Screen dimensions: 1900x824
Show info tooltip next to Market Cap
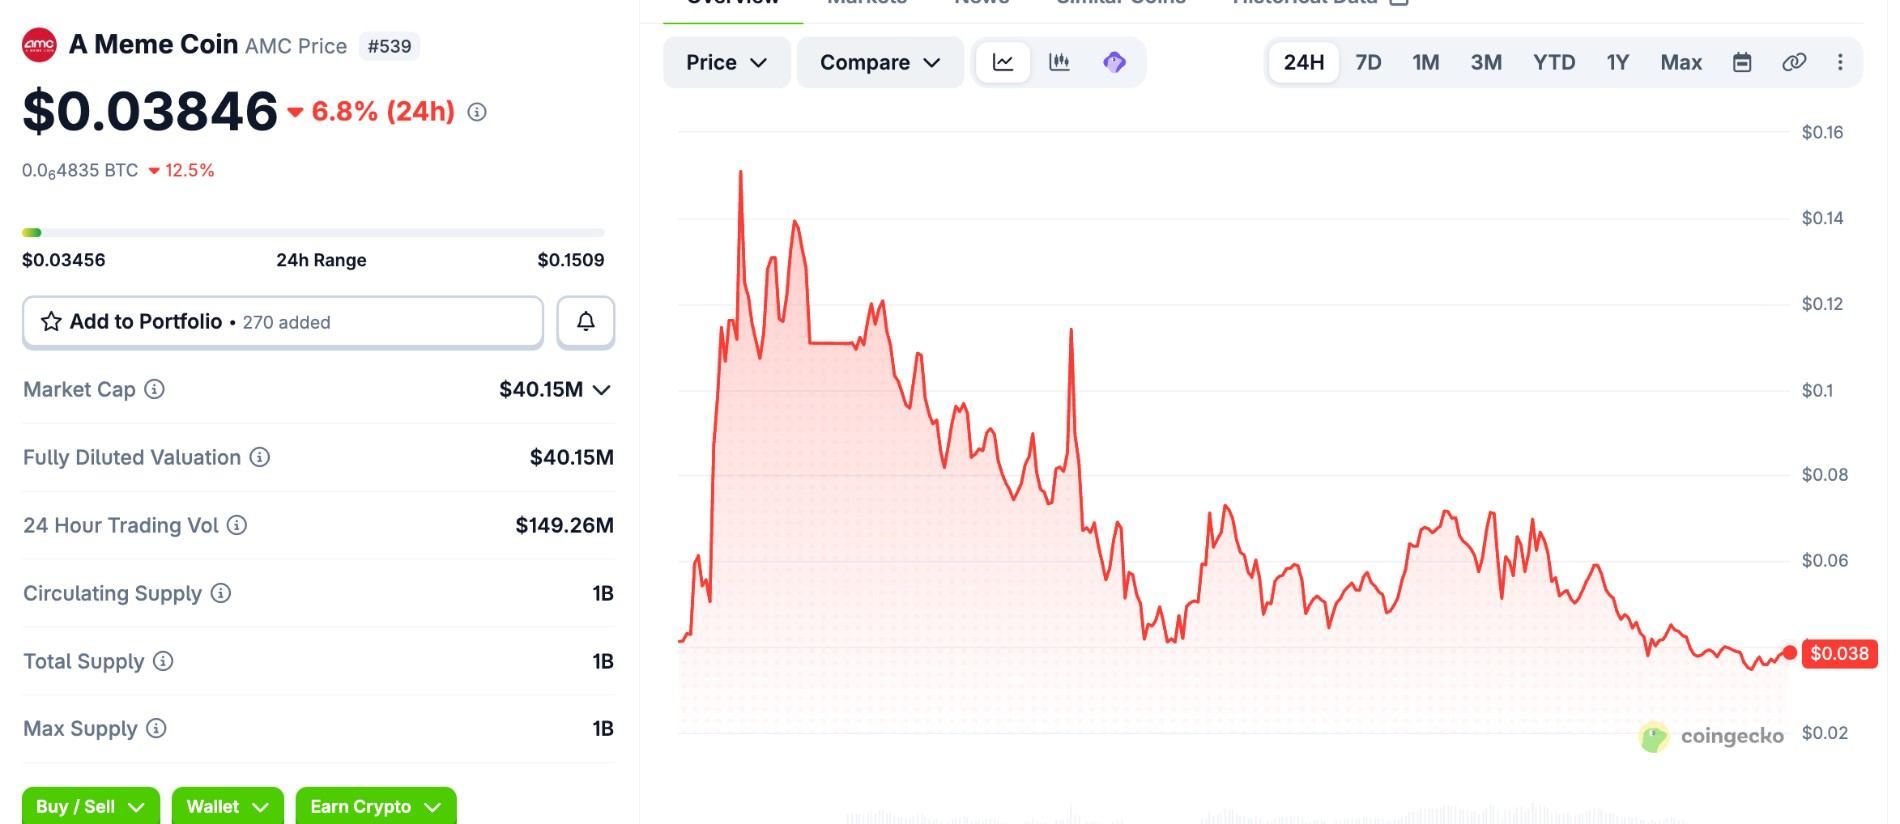(x=155, y=389)
